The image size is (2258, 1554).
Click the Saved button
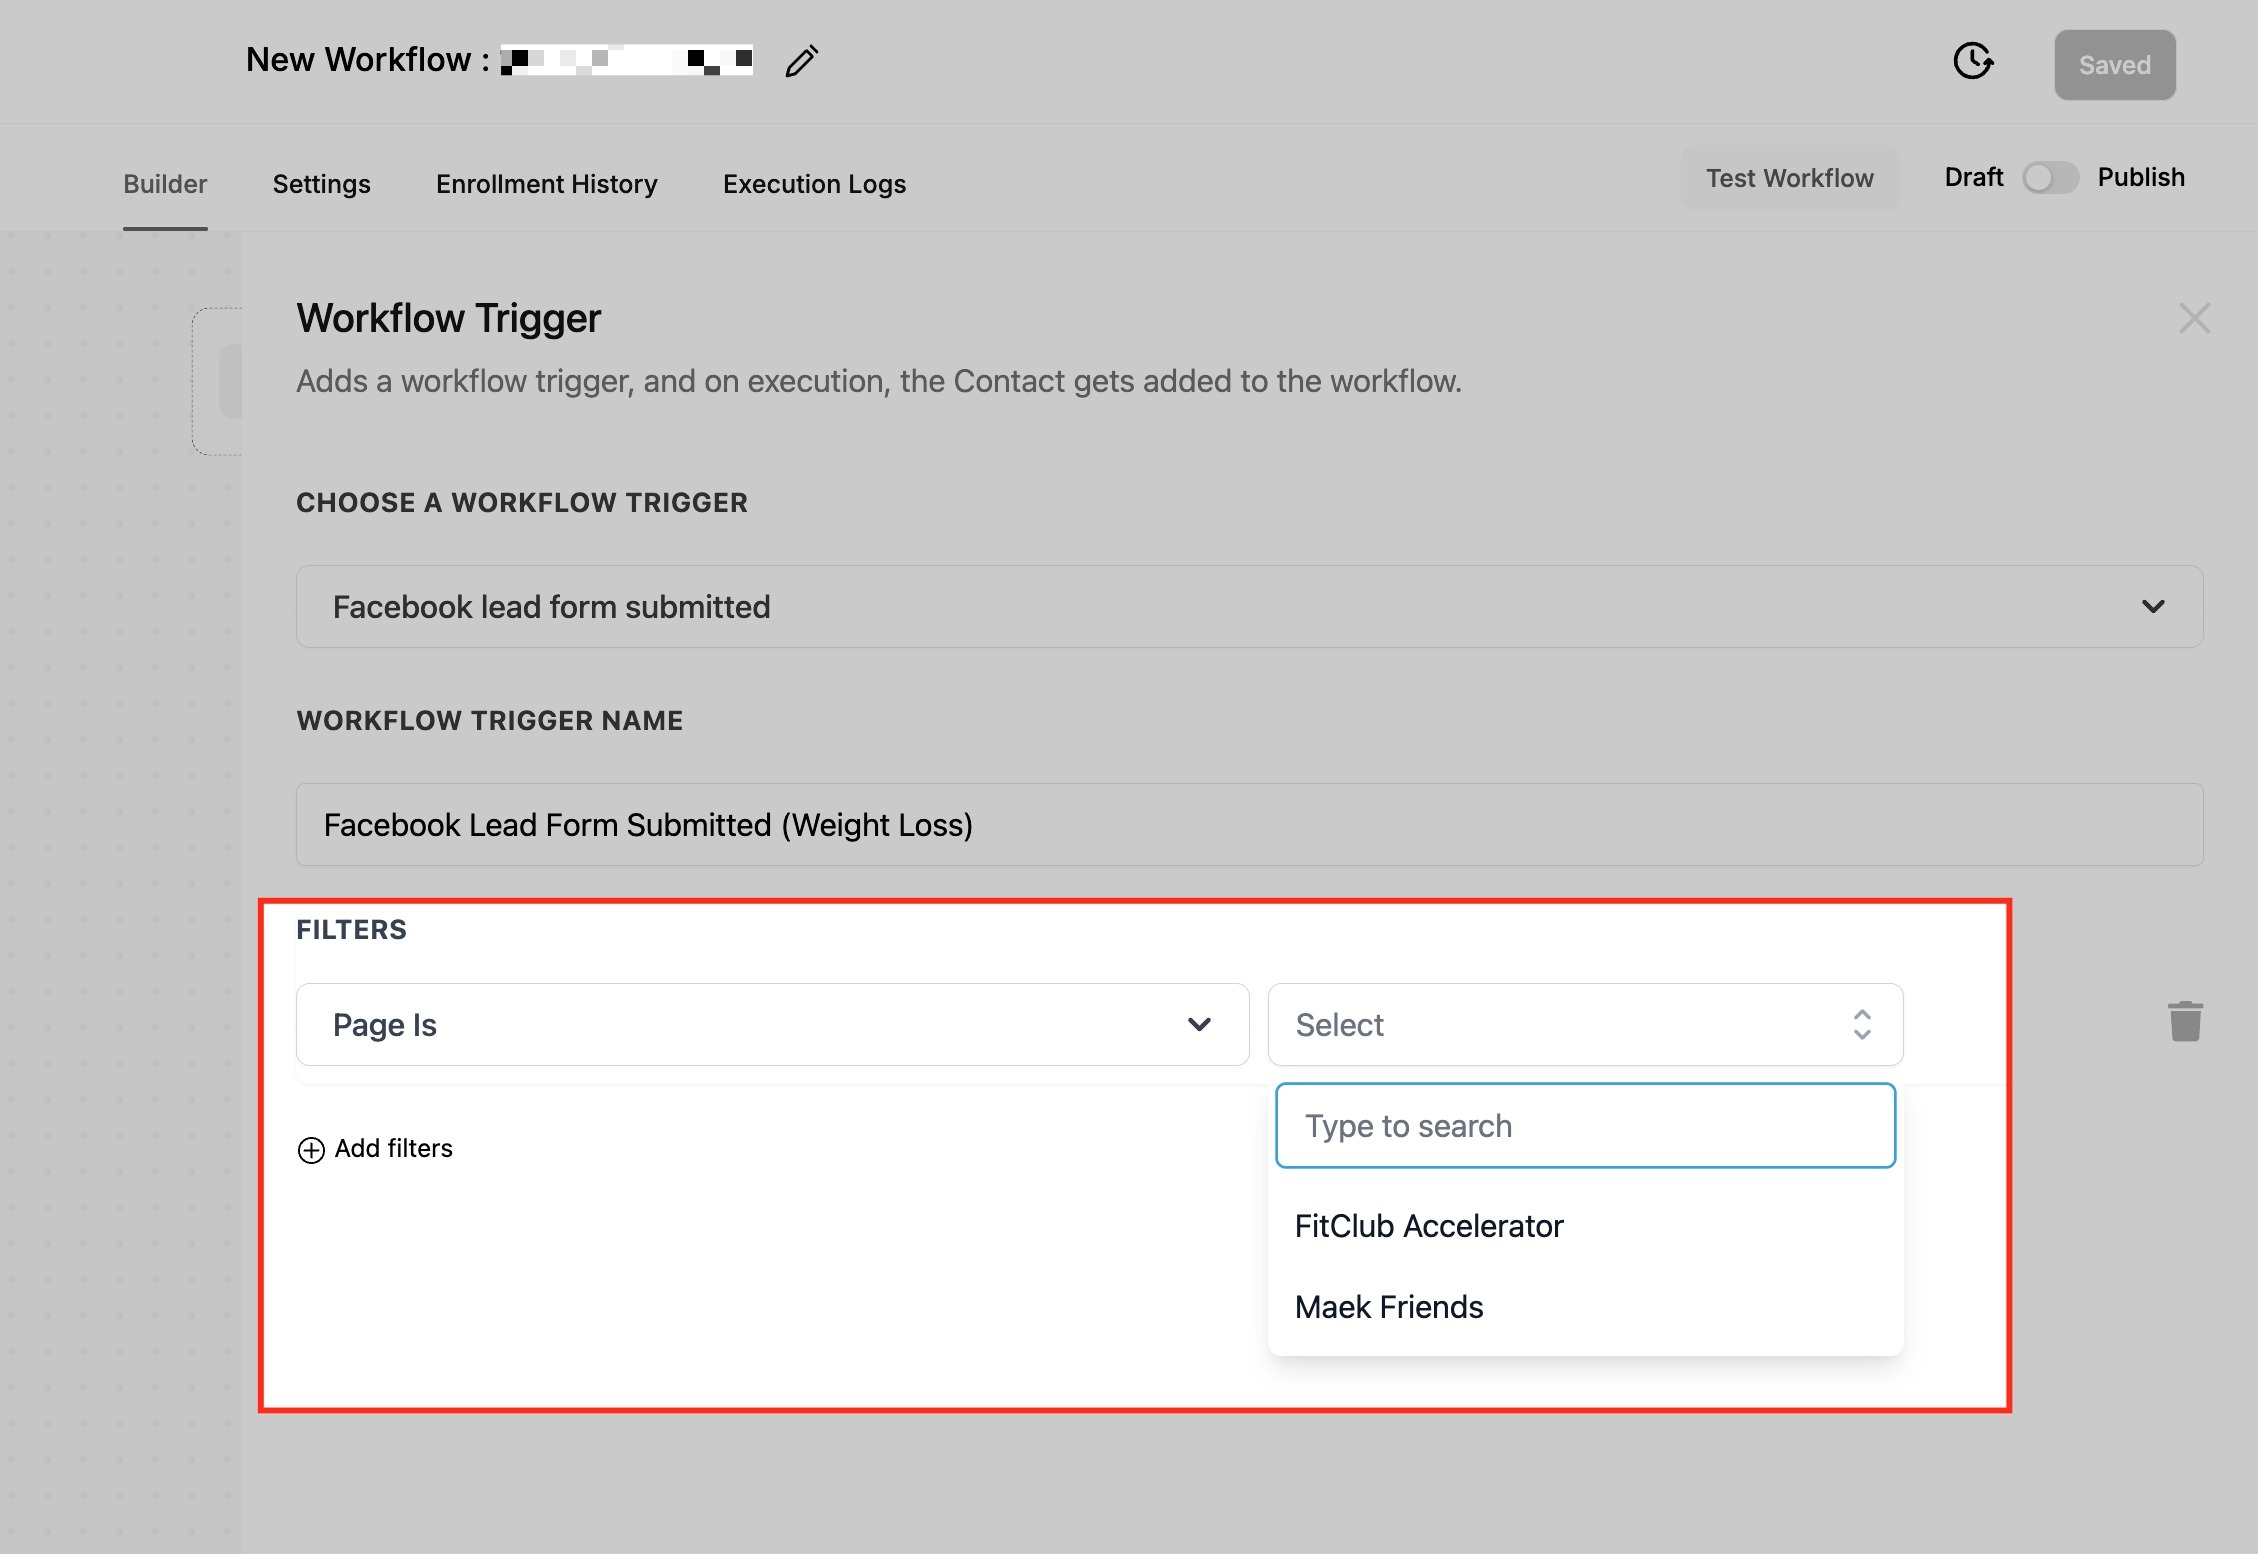(x=2114, y=65)
